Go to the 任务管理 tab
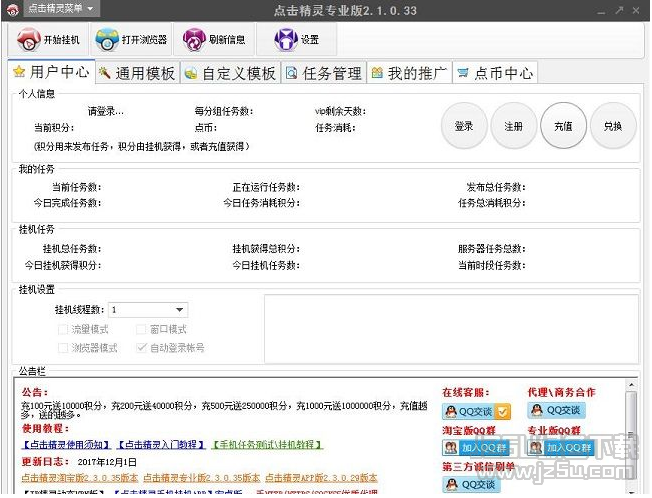This screenshot has height=498, width=652. click(x=324, y=73)
